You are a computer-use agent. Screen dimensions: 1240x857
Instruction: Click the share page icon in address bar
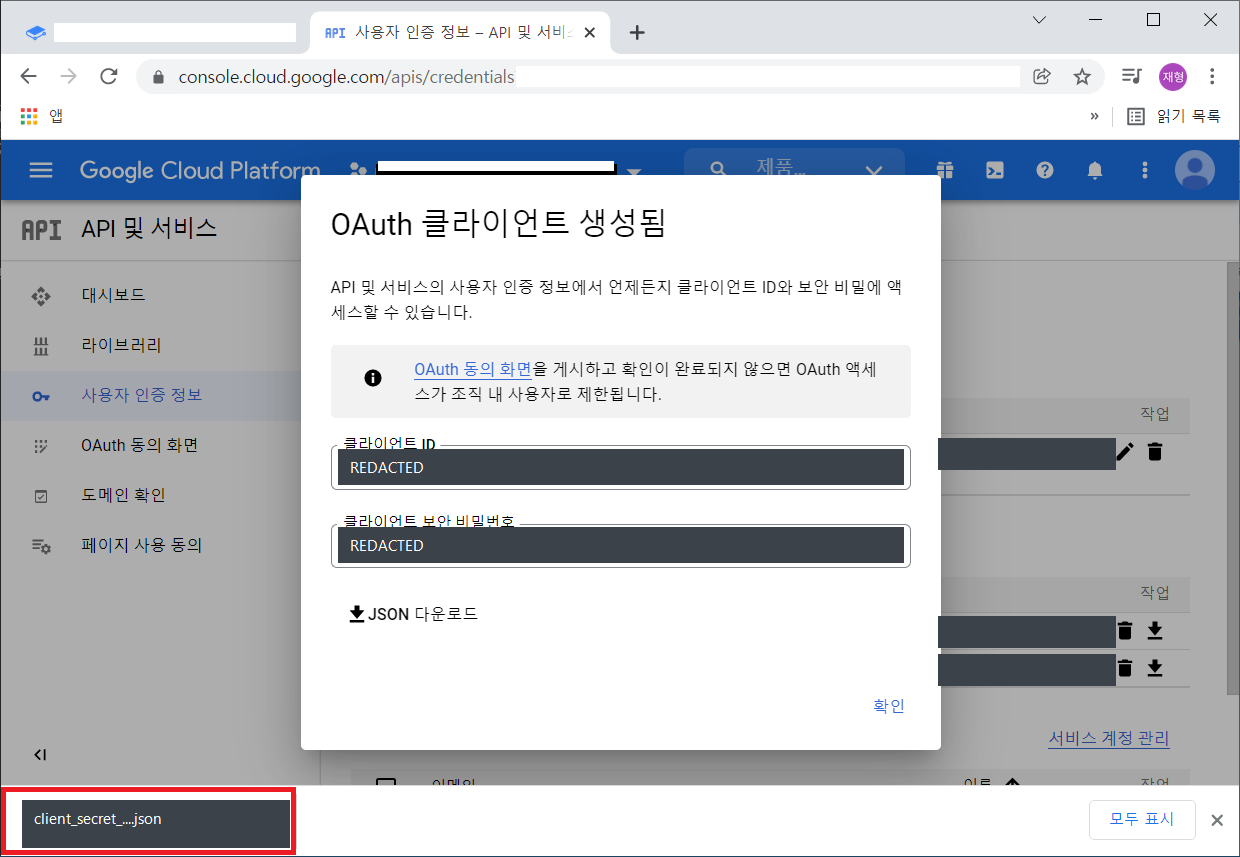pos(1042,76)
